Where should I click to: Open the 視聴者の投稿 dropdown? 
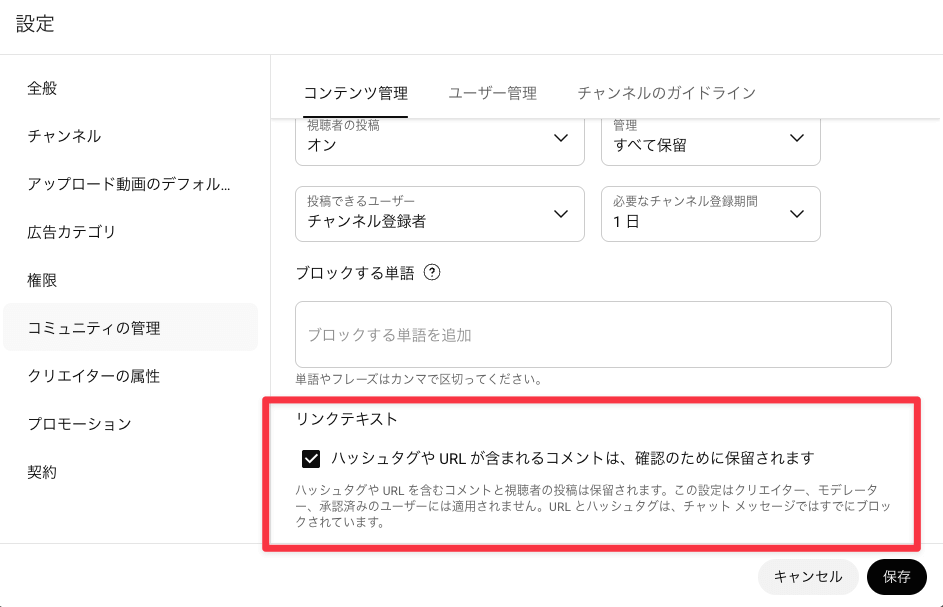click(x=439, y=141)
